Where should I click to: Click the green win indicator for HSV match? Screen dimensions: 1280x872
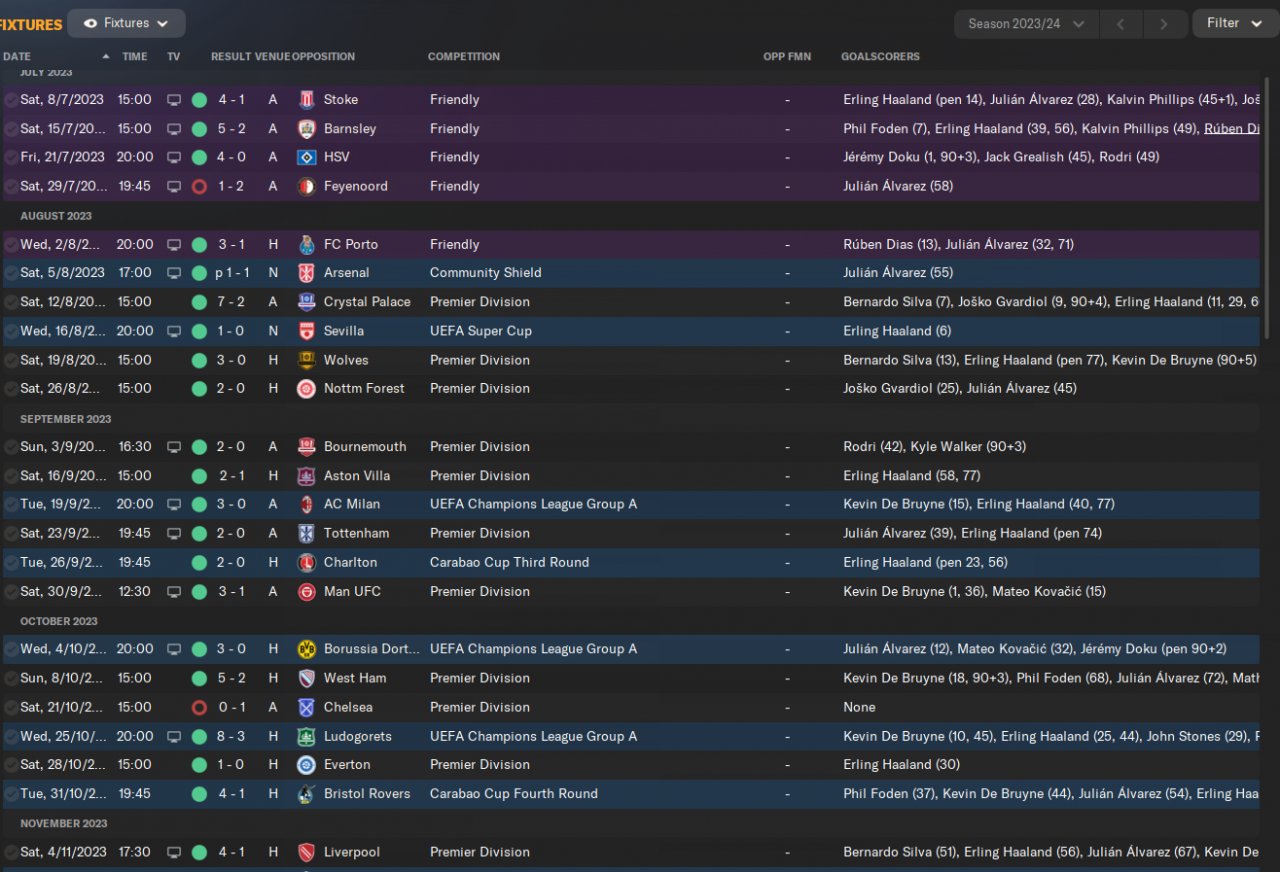[x=199, y=157]
